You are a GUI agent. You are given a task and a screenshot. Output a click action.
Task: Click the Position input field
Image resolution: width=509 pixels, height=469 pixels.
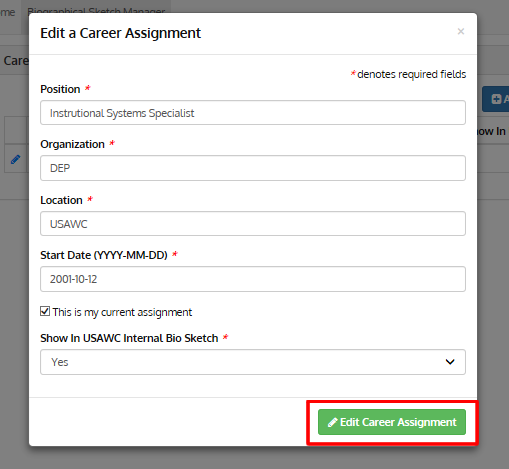point(253,113)
